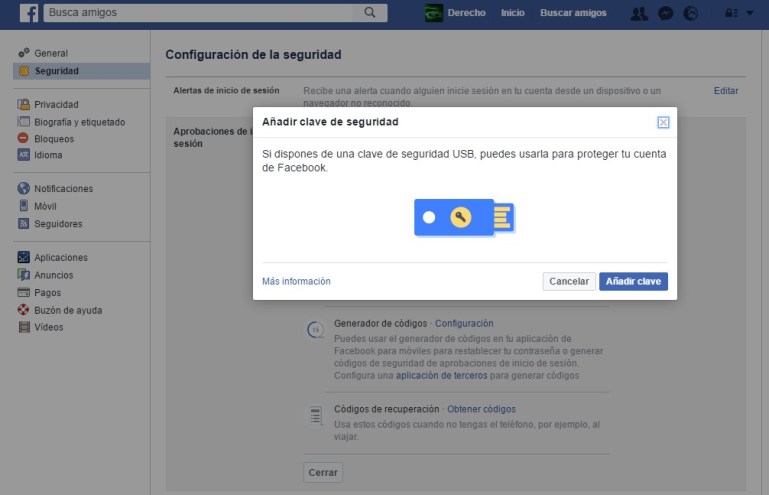Click the Anuncios icon

click(24, 275)
